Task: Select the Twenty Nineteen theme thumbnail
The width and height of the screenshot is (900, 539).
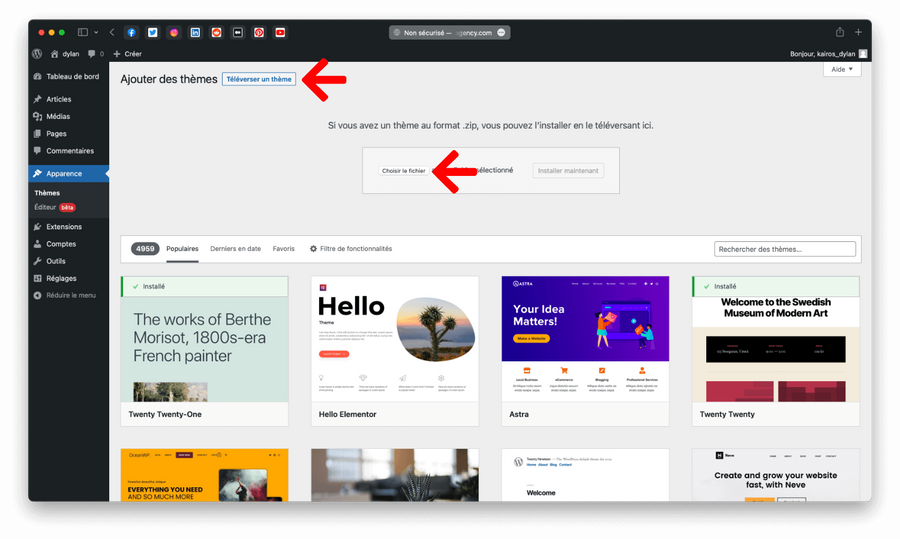Action: 585,475
